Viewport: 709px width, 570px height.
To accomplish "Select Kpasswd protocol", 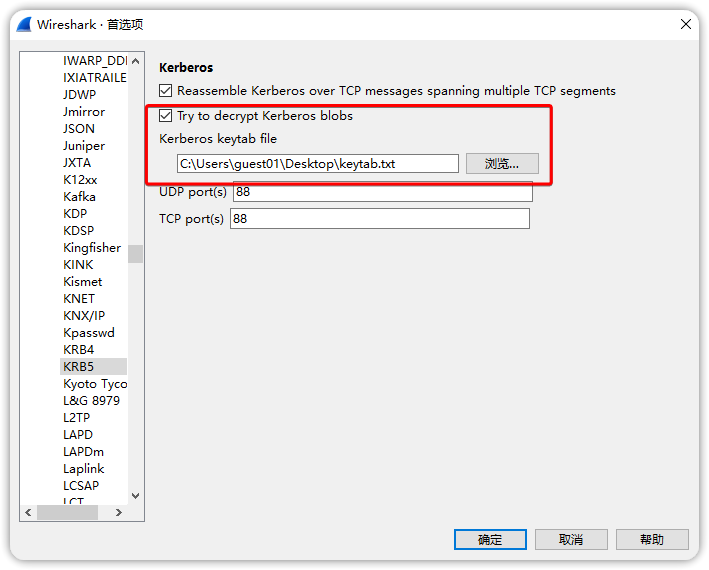I will point(89,333).
